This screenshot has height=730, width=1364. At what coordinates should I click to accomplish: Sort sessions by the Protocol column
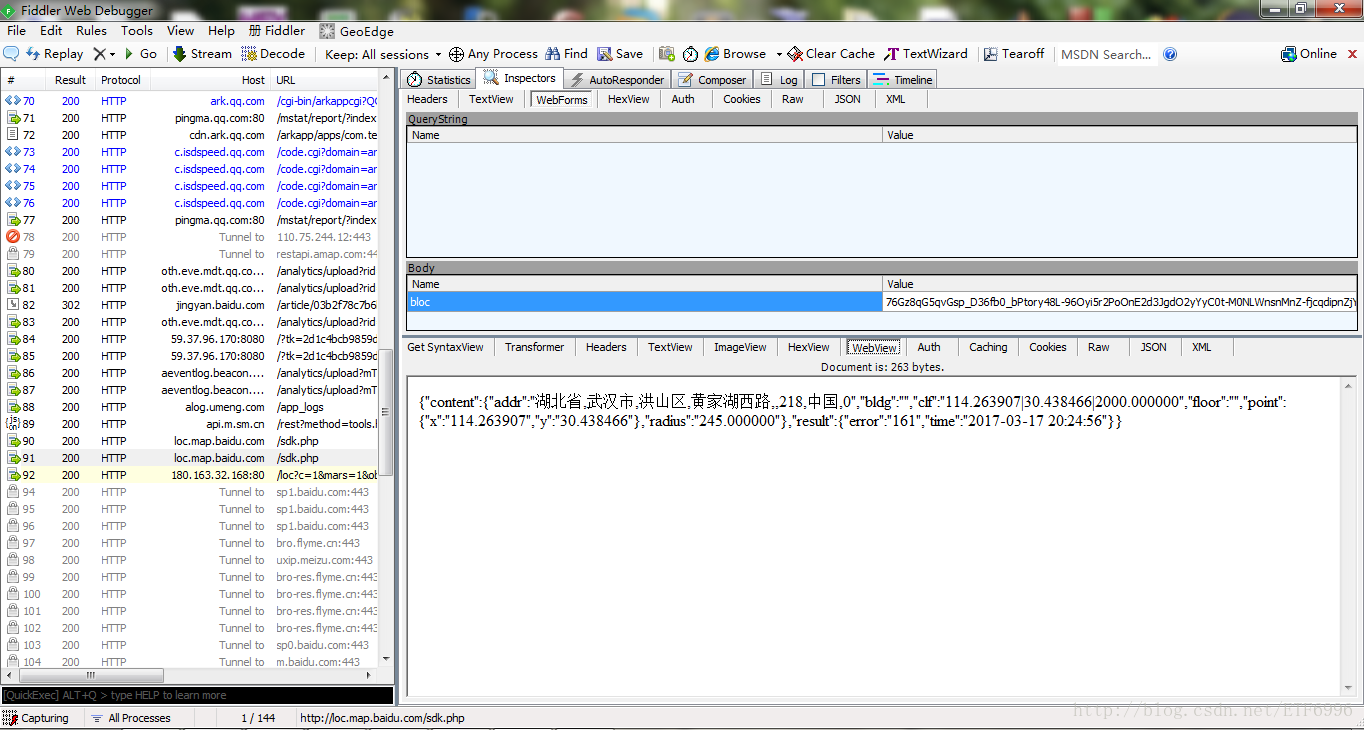click(121, 80)
